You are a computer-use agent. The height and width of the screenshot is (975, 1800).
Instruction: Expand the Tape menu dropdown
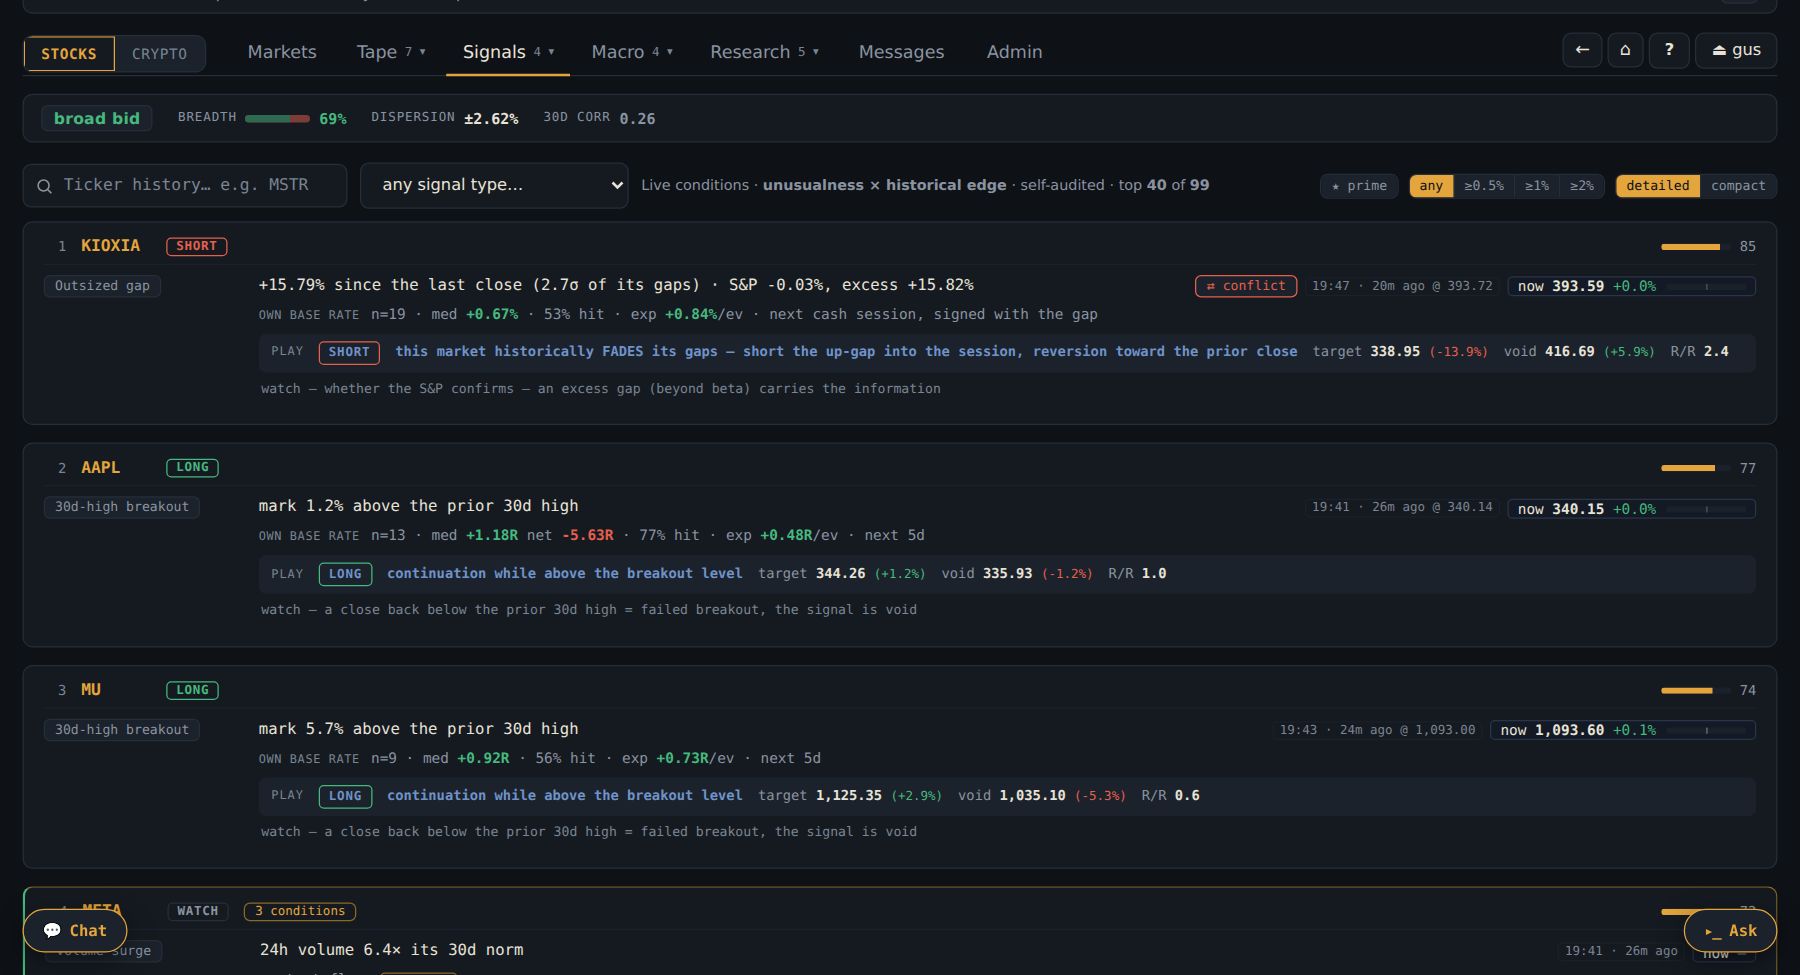point(391,52)
